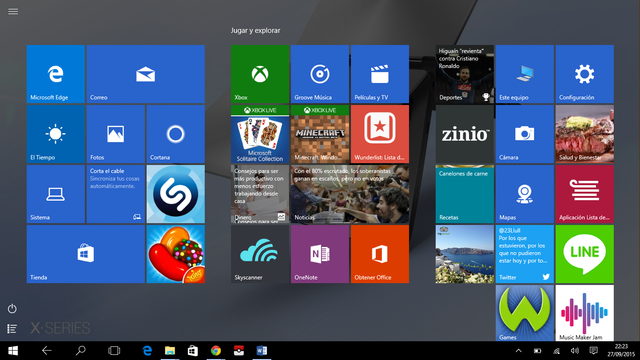Launch the zinio tile

pyautogui.click(x=464, y=134)
